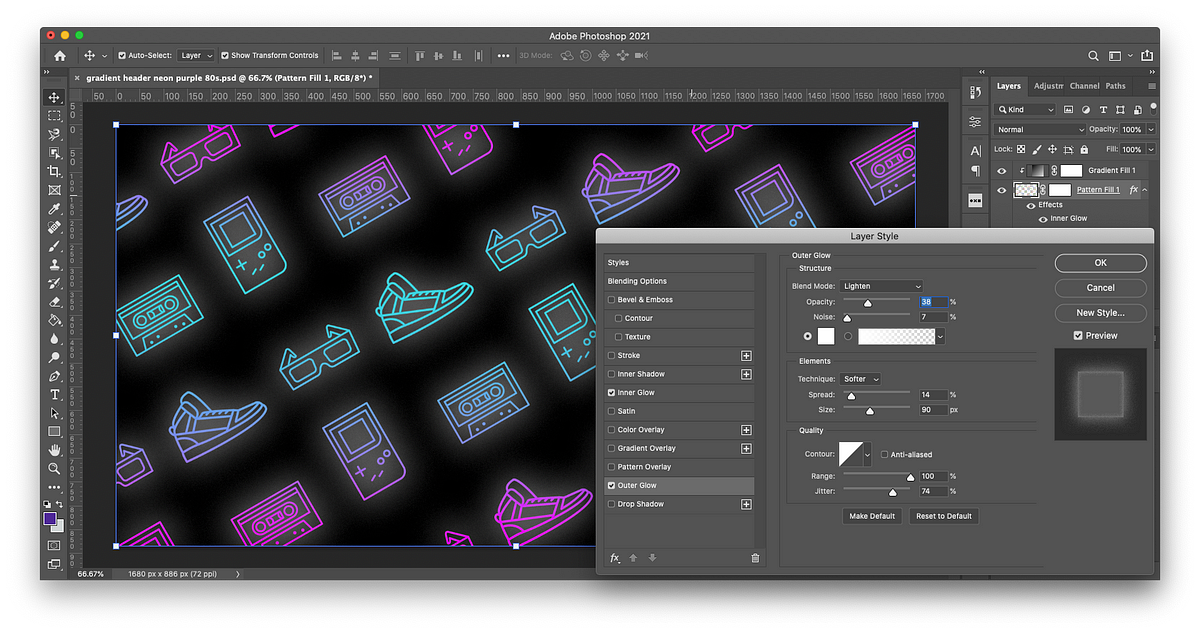Toggle Show Transform Controls checkbox
This screenshot has width=1200, height=633.
224,56
